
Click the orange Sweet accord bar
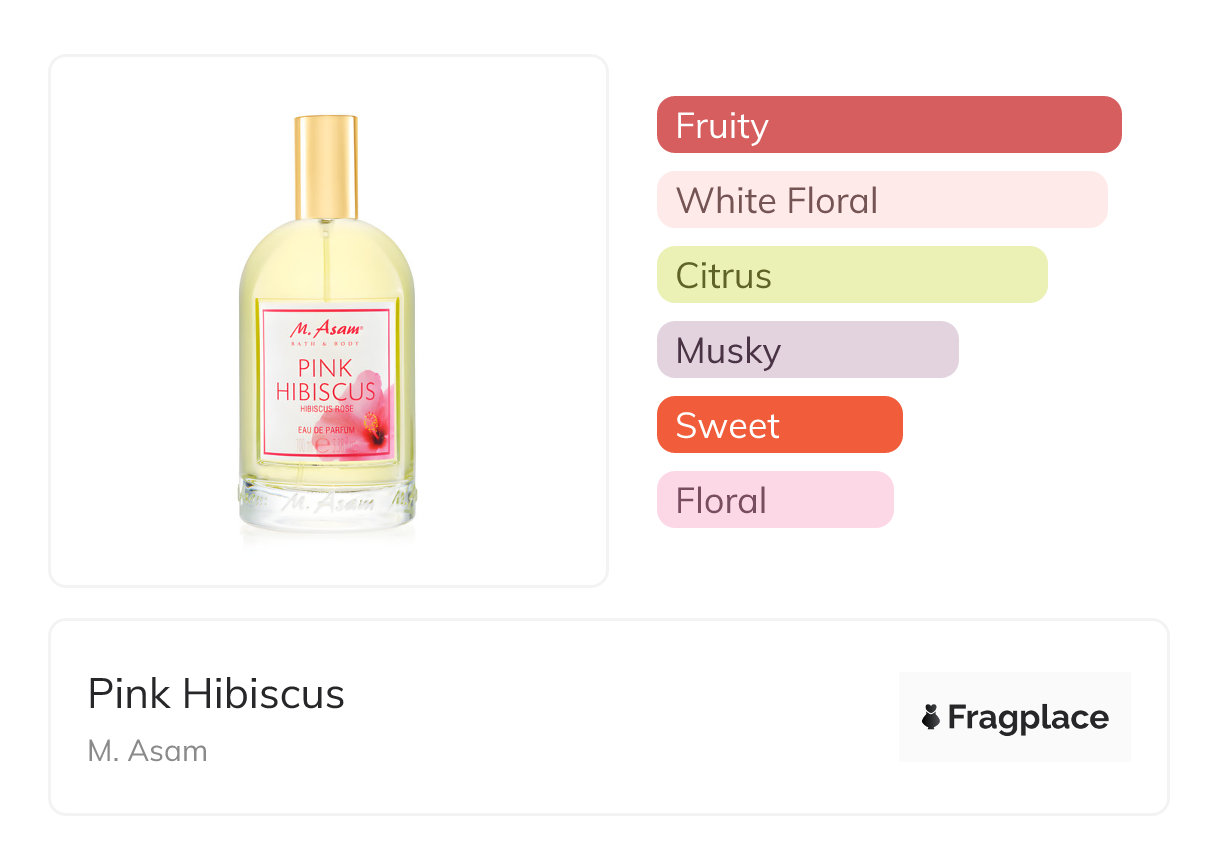pyautogui.click(x=779, y=425)
